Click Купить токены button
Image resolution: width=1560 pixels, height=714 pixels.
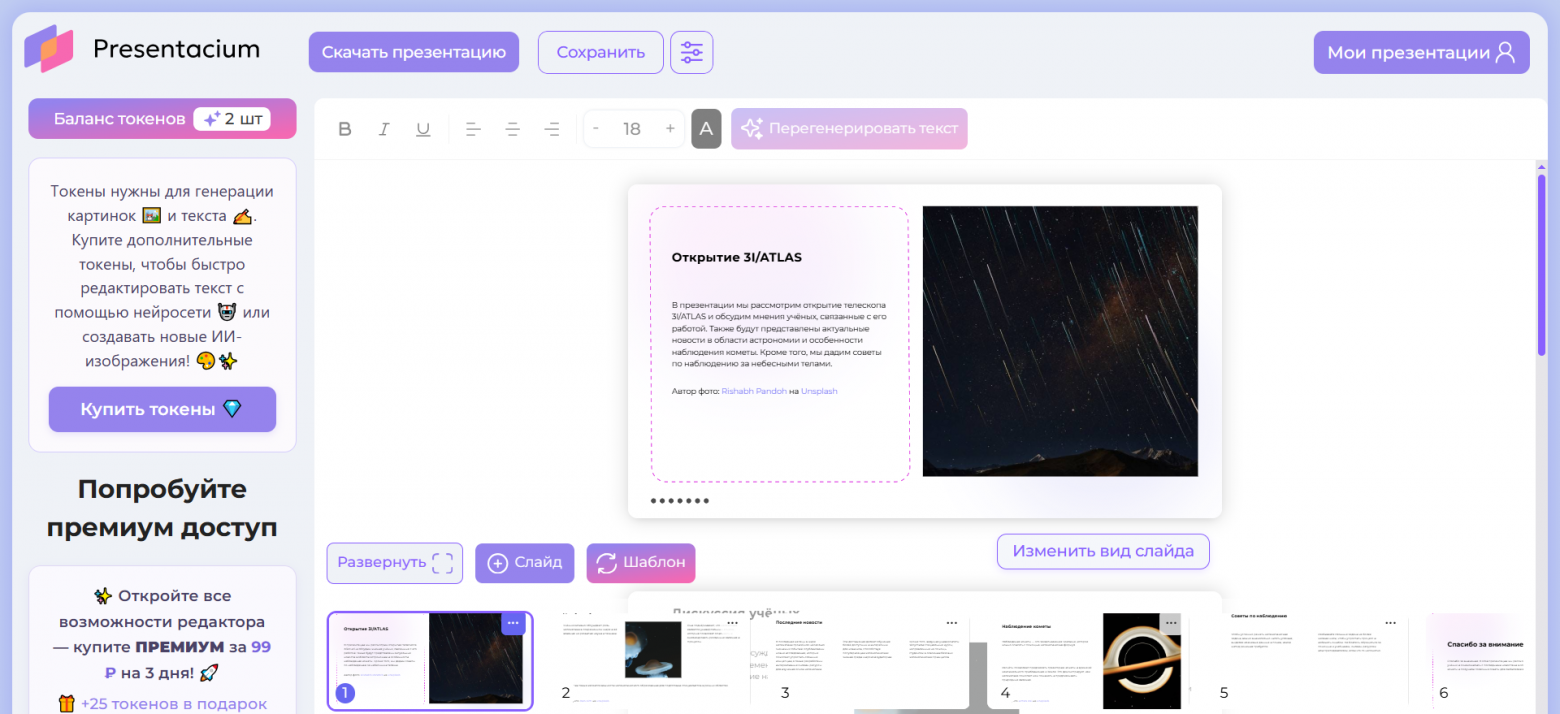(162, 409)
